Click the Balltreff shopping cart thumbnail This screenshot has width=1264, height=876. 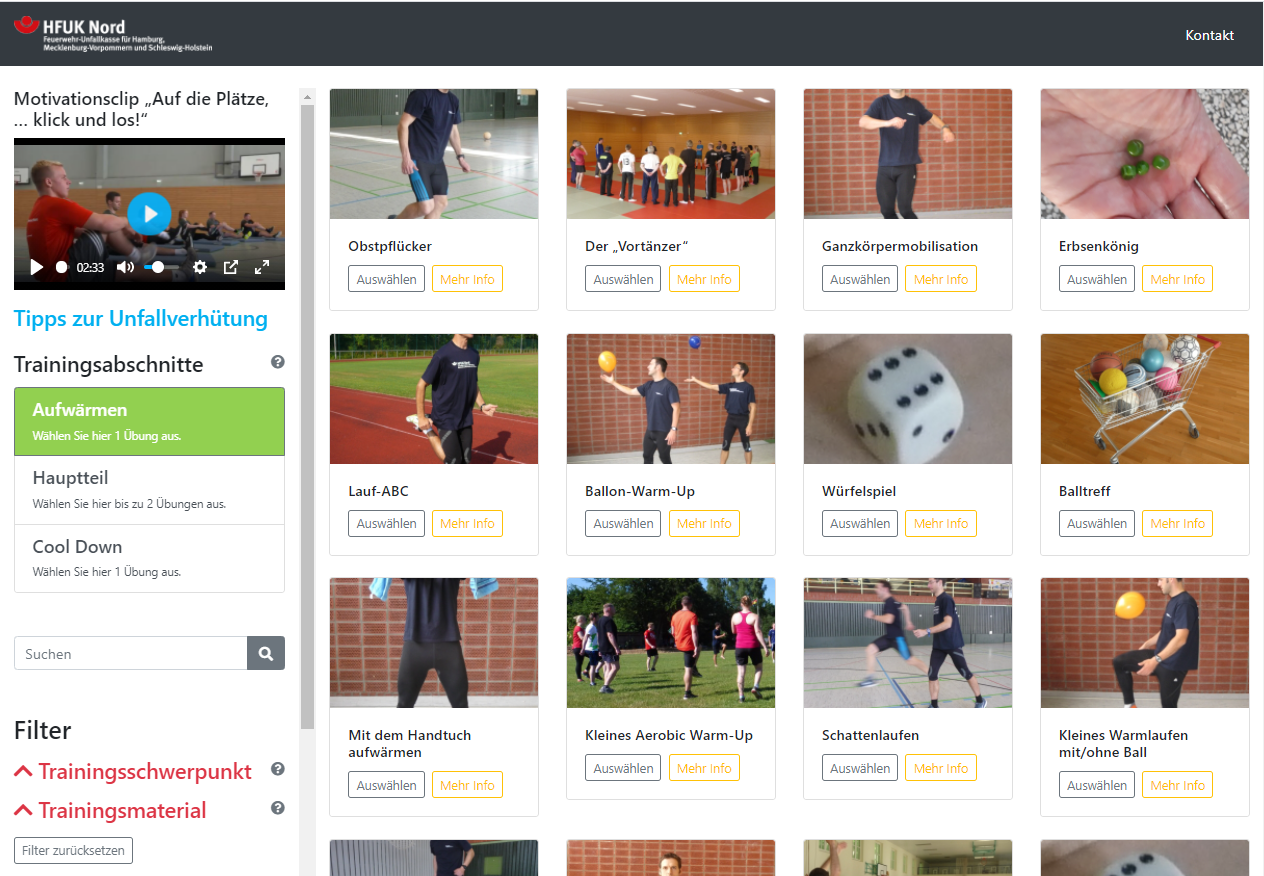(x=1145, y=399)
